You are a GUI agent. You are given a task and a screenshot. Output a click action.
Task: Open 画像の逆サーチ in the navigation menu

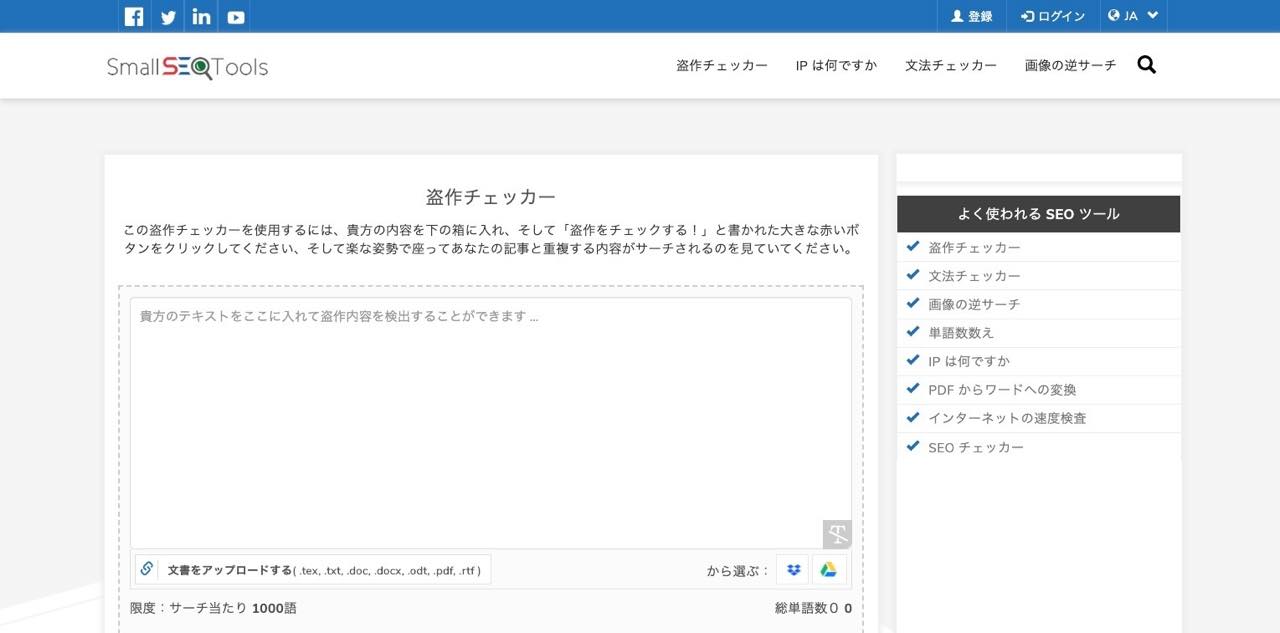pyautogui.click(x=1070, y=65)
